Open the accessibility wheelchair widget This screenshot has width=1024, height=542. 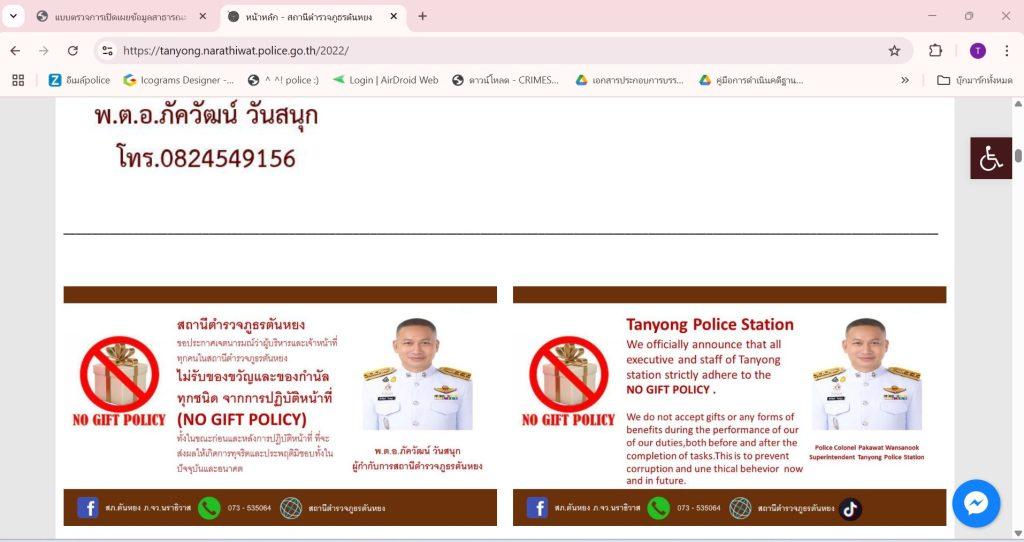pyautogui.click(x=991, y=158)
